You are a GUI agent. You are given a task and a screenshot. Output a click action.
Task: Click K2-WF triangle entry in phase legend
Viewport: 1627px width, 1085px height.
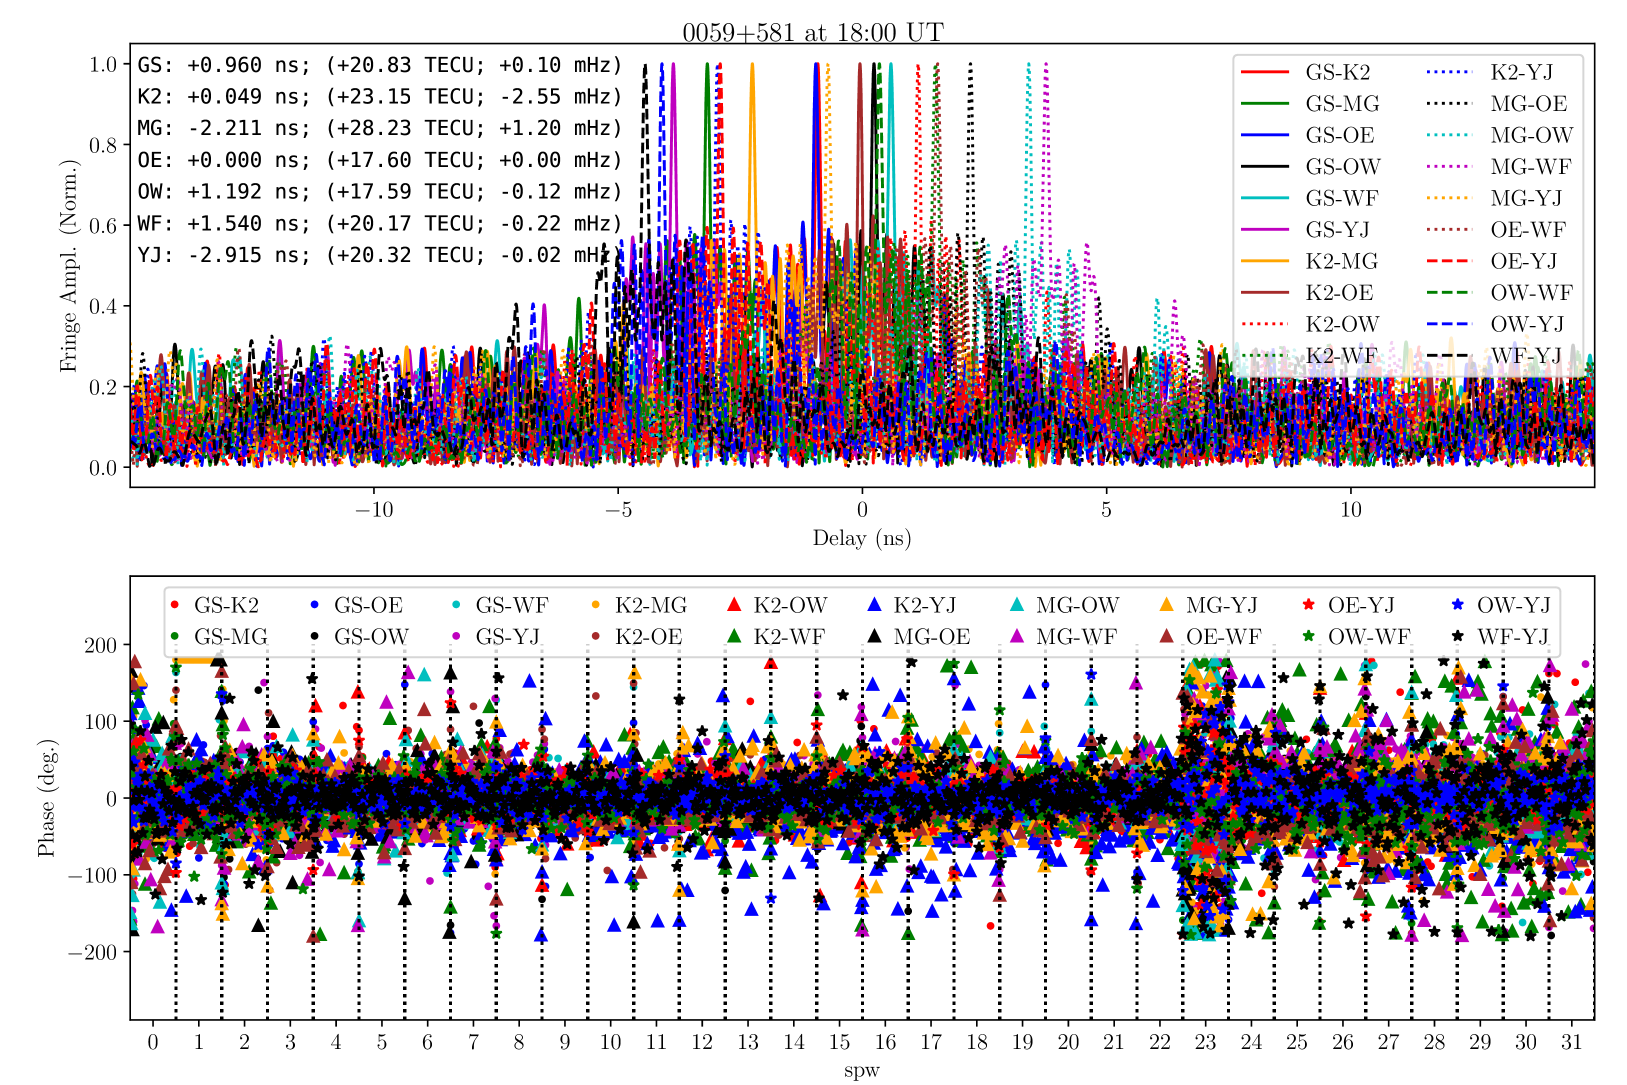775,636
